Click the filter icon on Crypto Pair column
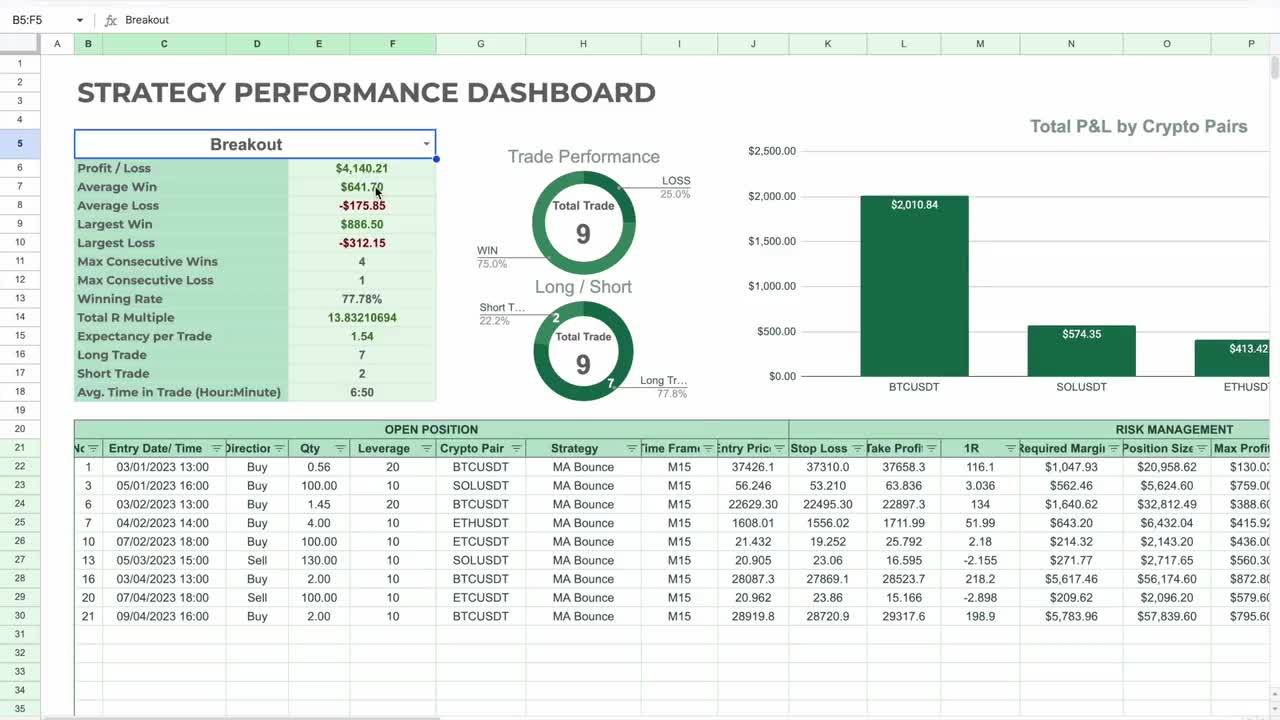The image size is (1280, 720). pos(517,448)
